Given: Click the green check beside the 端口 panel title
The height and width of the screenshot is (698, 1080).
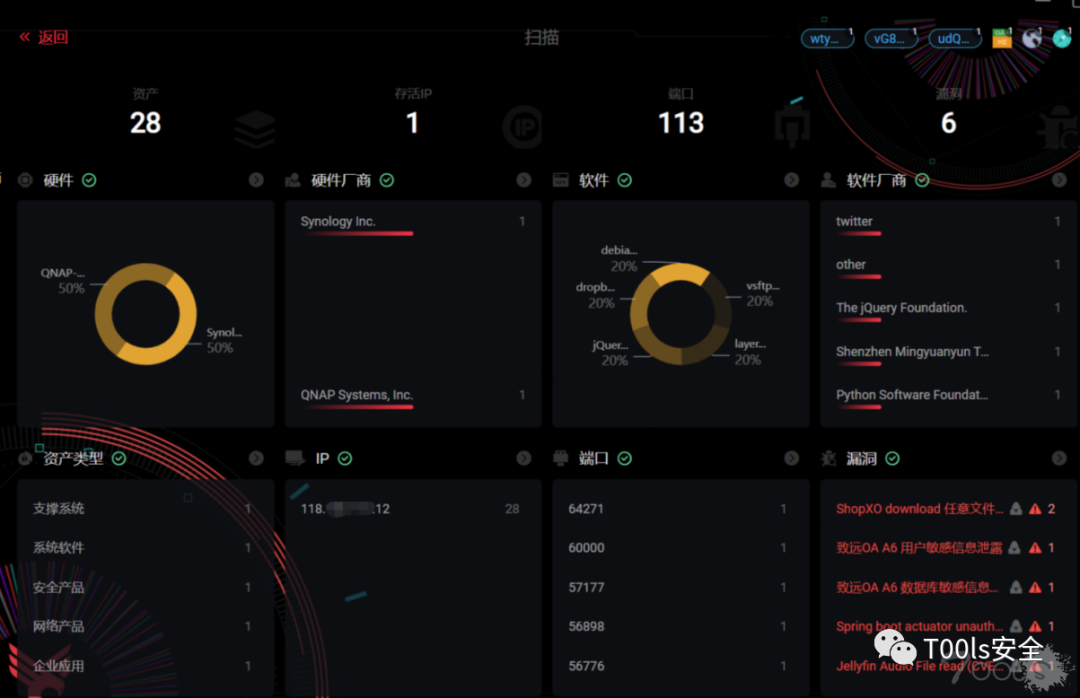Looking at the screenshot, I should pos(625,459).
